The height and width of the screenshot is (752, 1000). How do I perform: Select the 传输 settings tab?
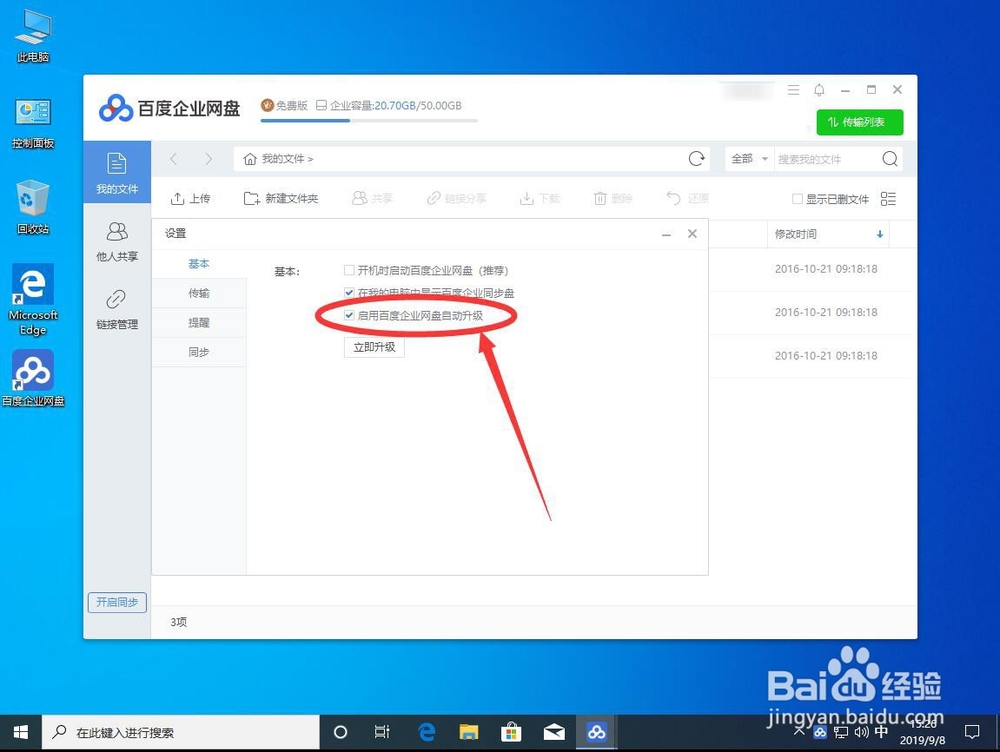click(199, 293)
